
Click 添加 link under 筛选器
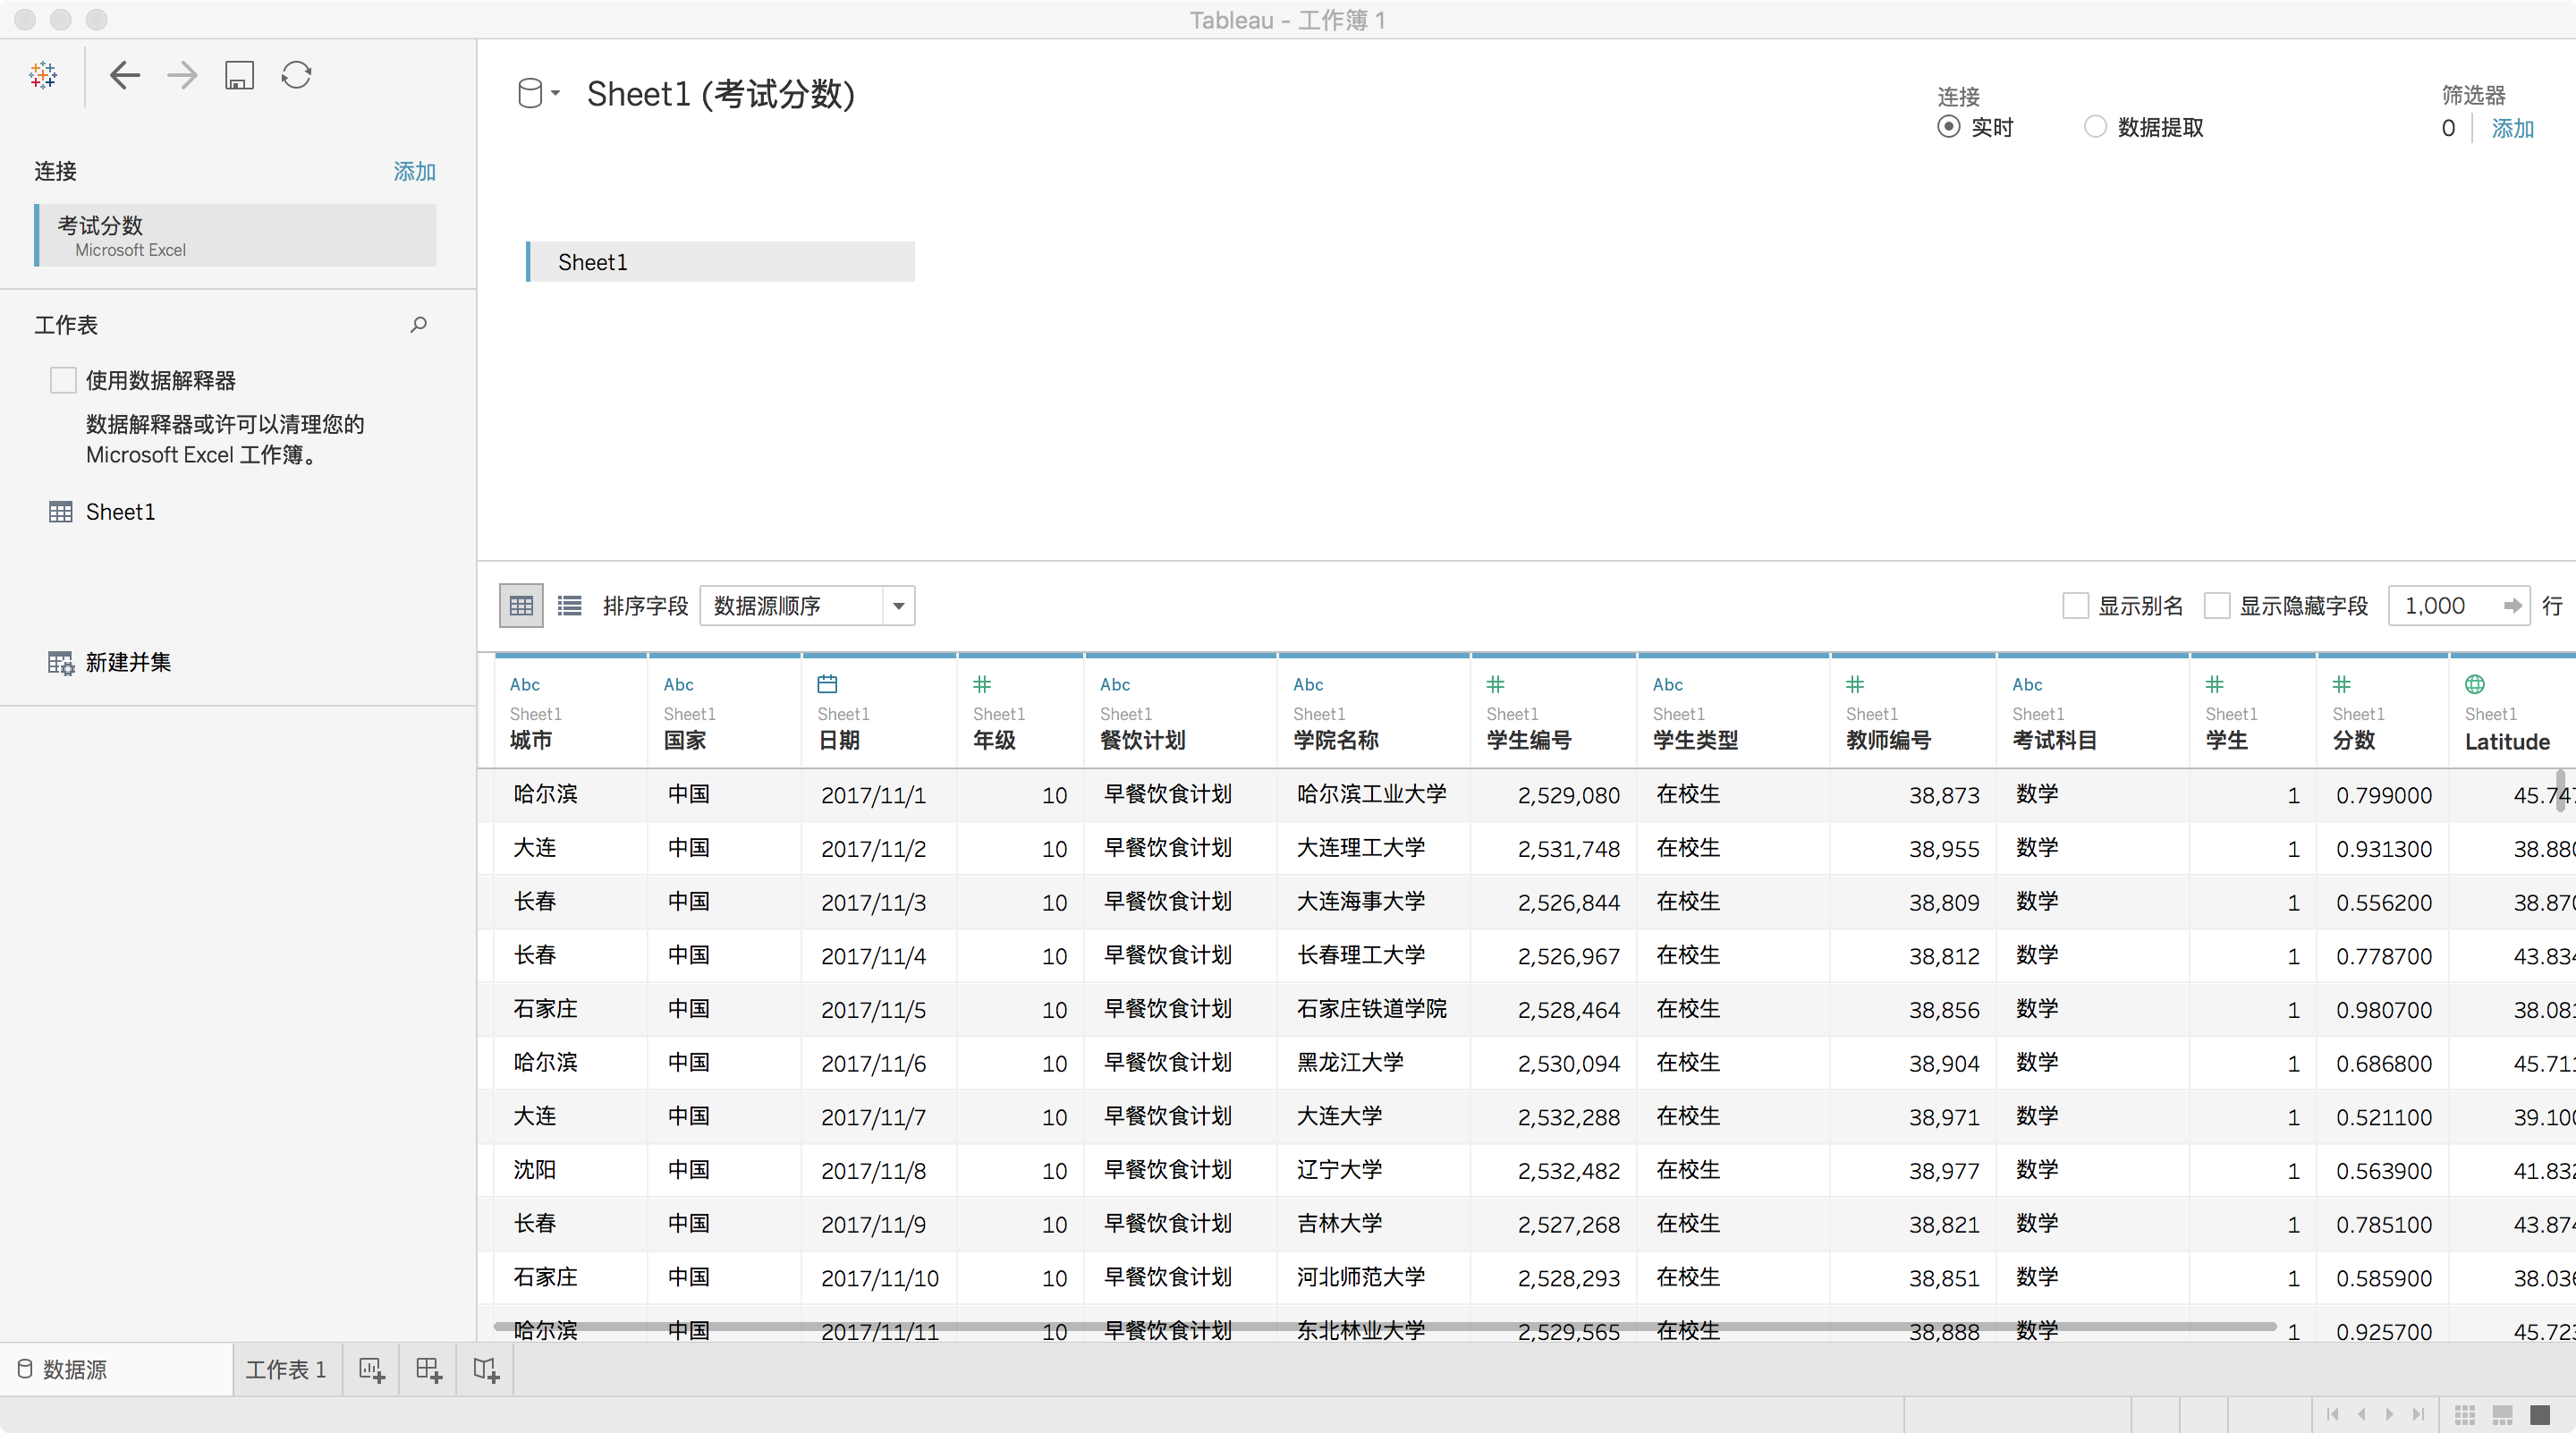[2511, 128]
